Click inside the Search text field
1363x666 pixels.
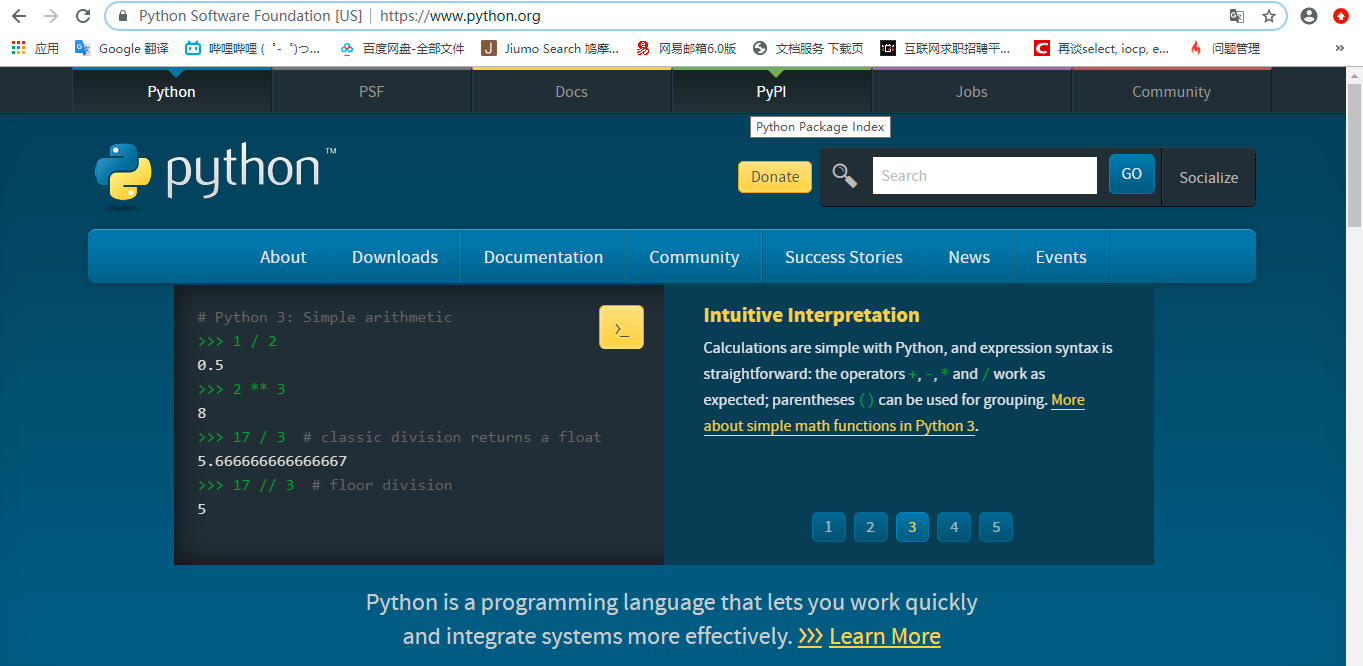[x=984, y=176]
